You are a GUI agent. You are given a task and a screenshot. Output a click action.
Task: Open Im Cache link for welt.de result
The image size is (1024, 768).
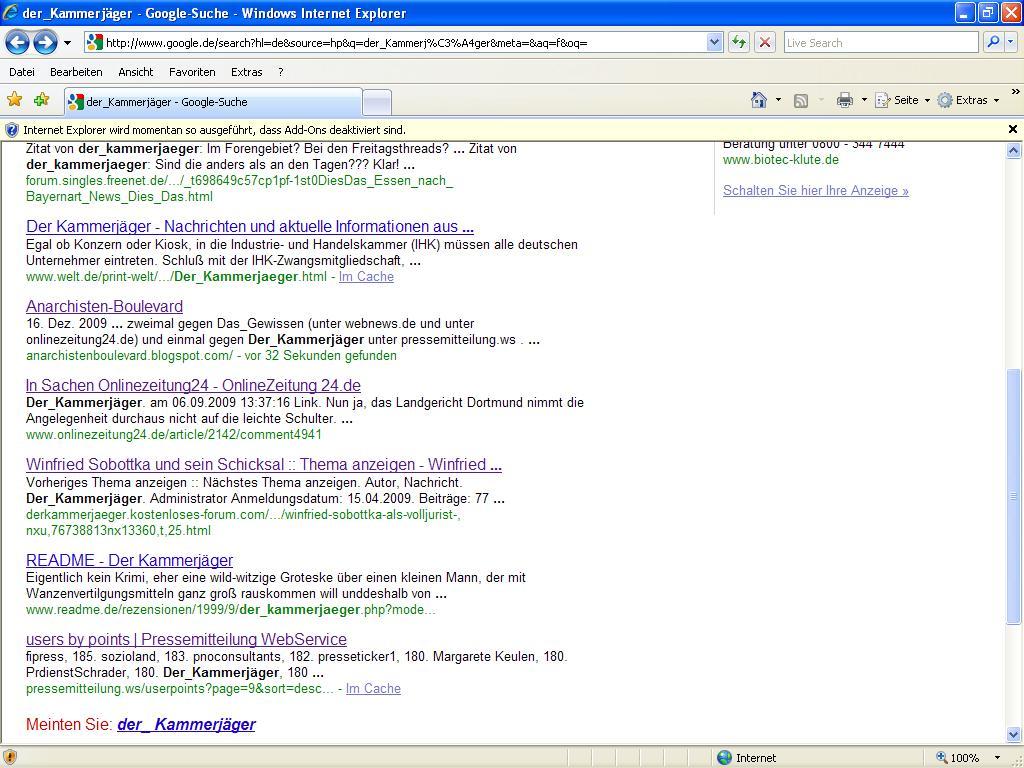tap(366, 277)
